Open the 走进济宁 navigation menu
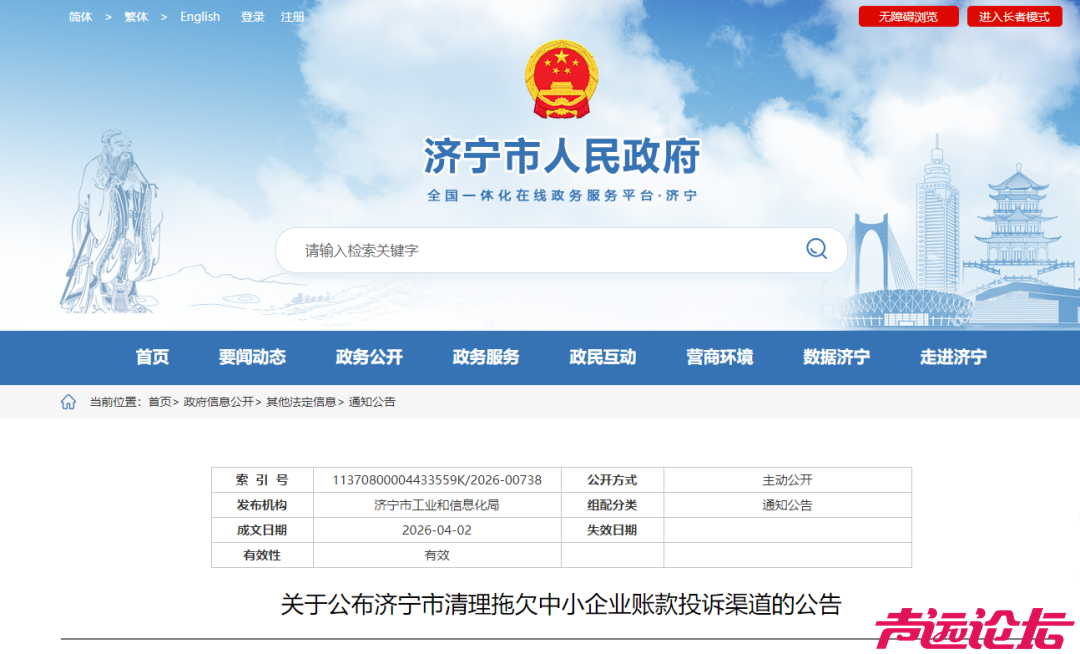The image size is (1080, 654). tap(954, 357)
